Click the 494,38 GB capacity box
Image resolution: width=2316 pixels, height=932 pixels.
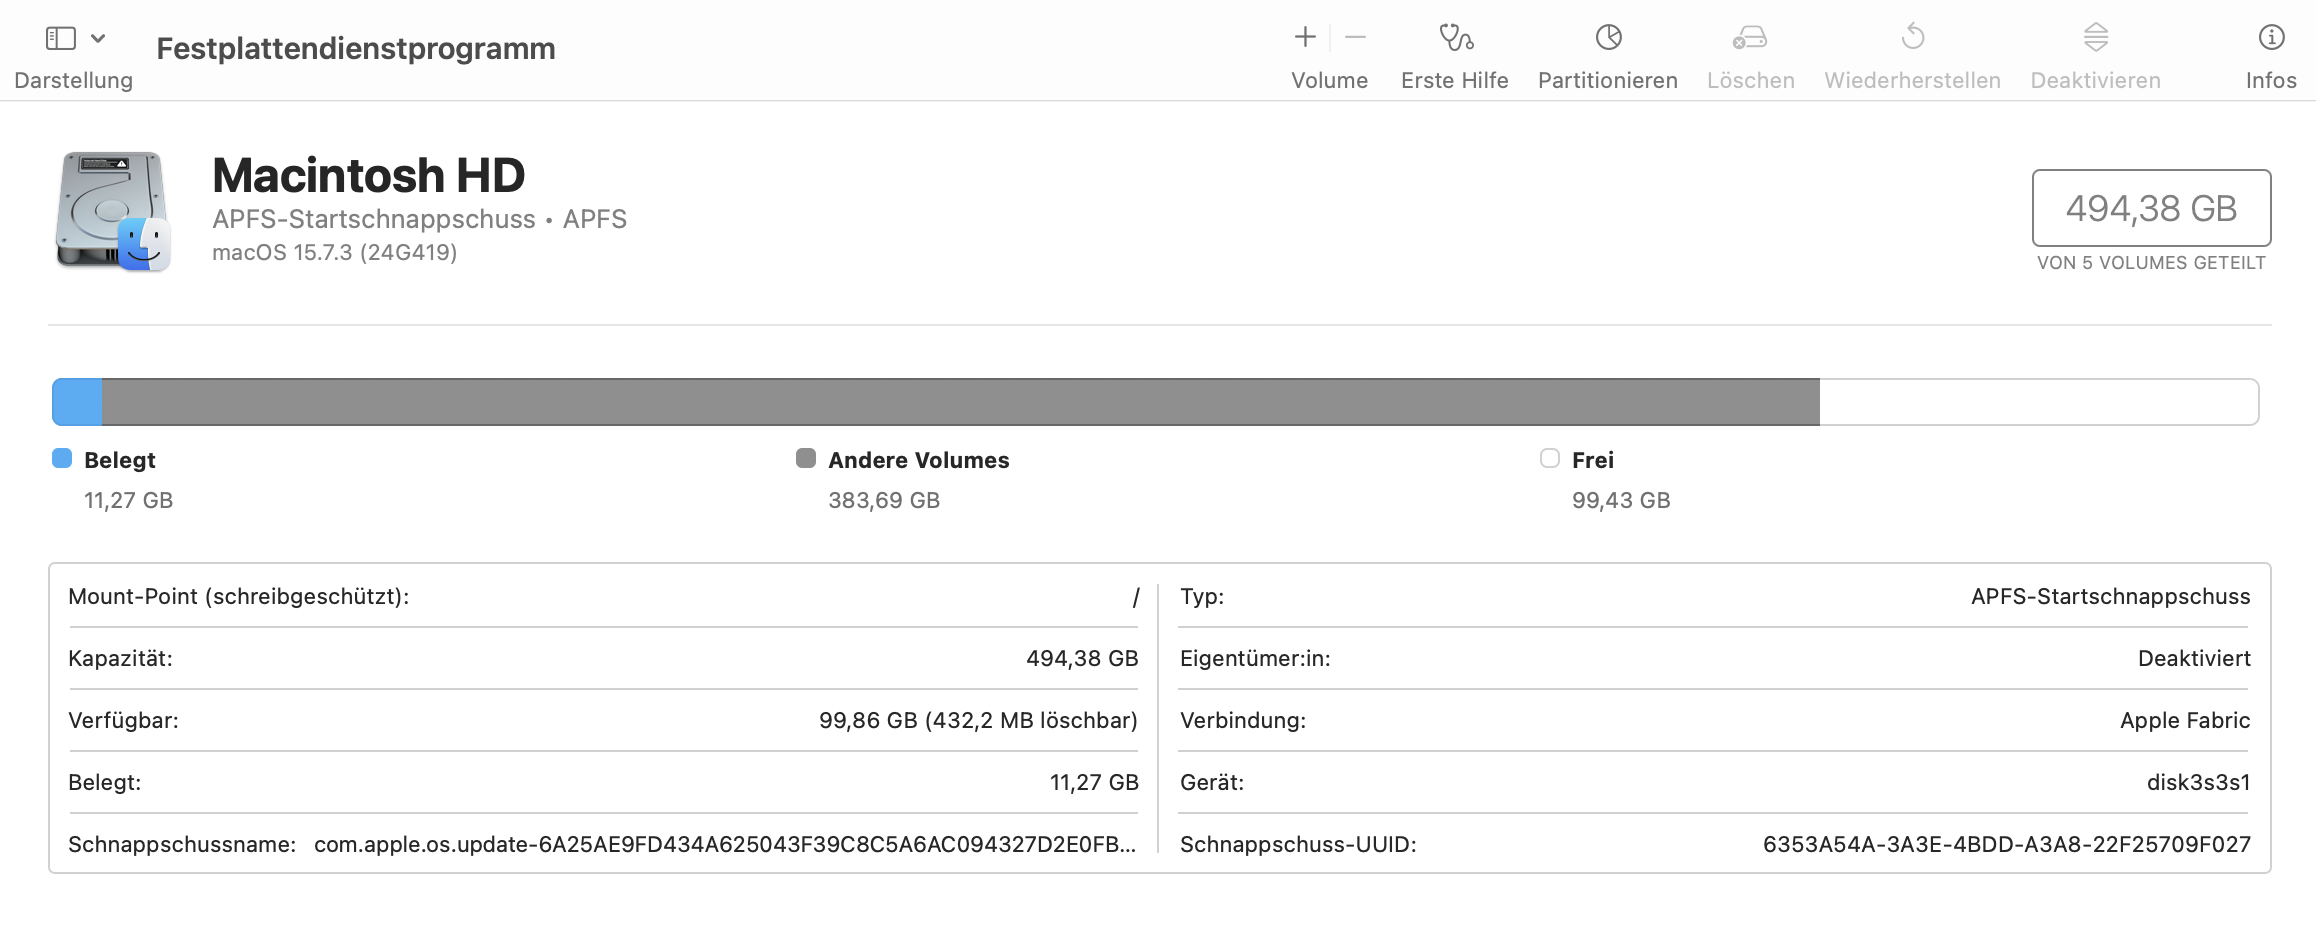pyautogui.click(x=2151, y=208)
